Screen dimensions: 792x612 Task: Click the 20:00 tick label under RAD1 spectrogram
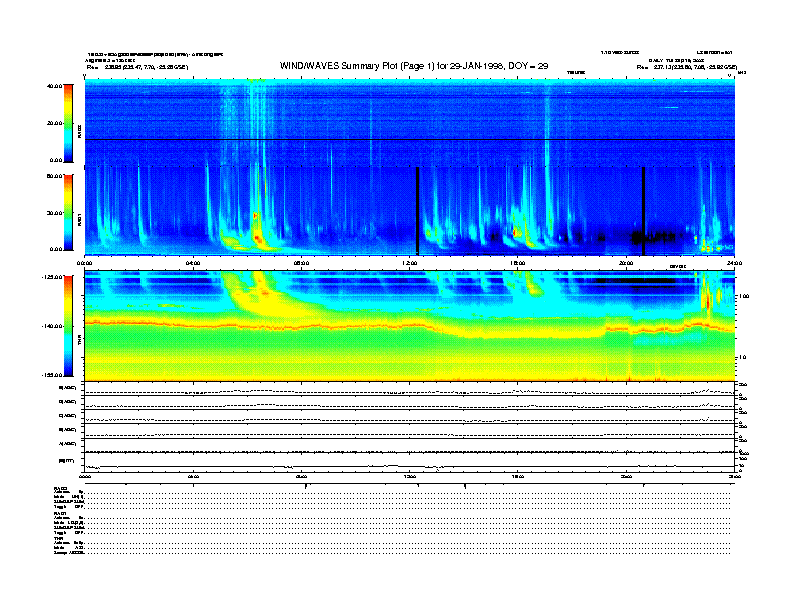(x=626, y=263)
